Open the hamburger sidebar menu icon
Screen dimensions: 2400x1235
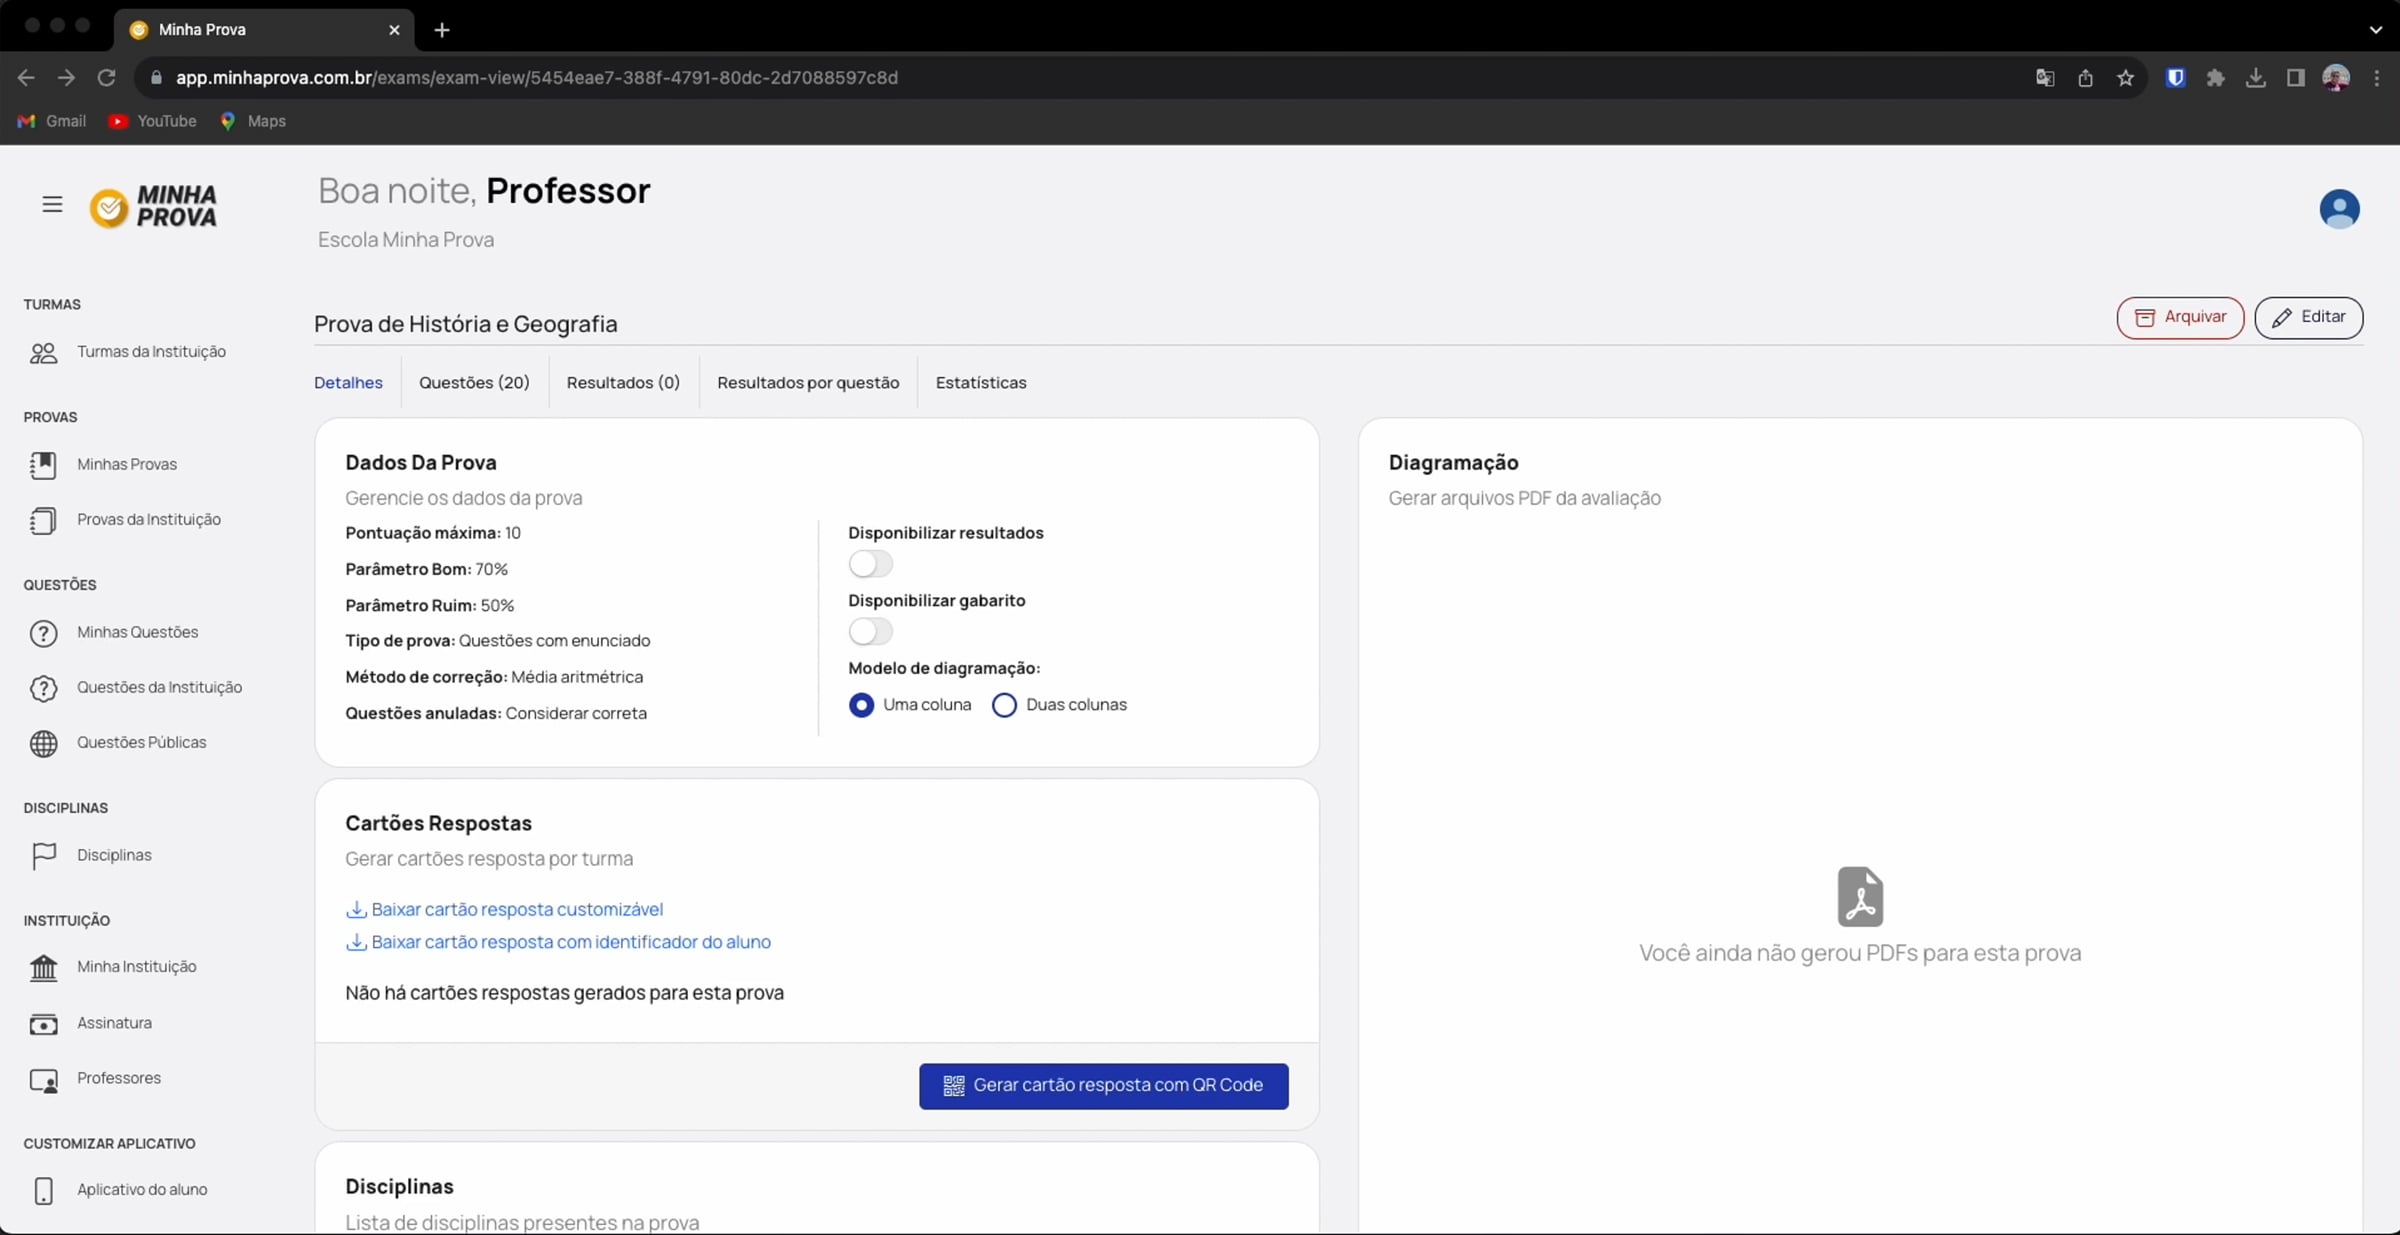(x=52, y=205)
